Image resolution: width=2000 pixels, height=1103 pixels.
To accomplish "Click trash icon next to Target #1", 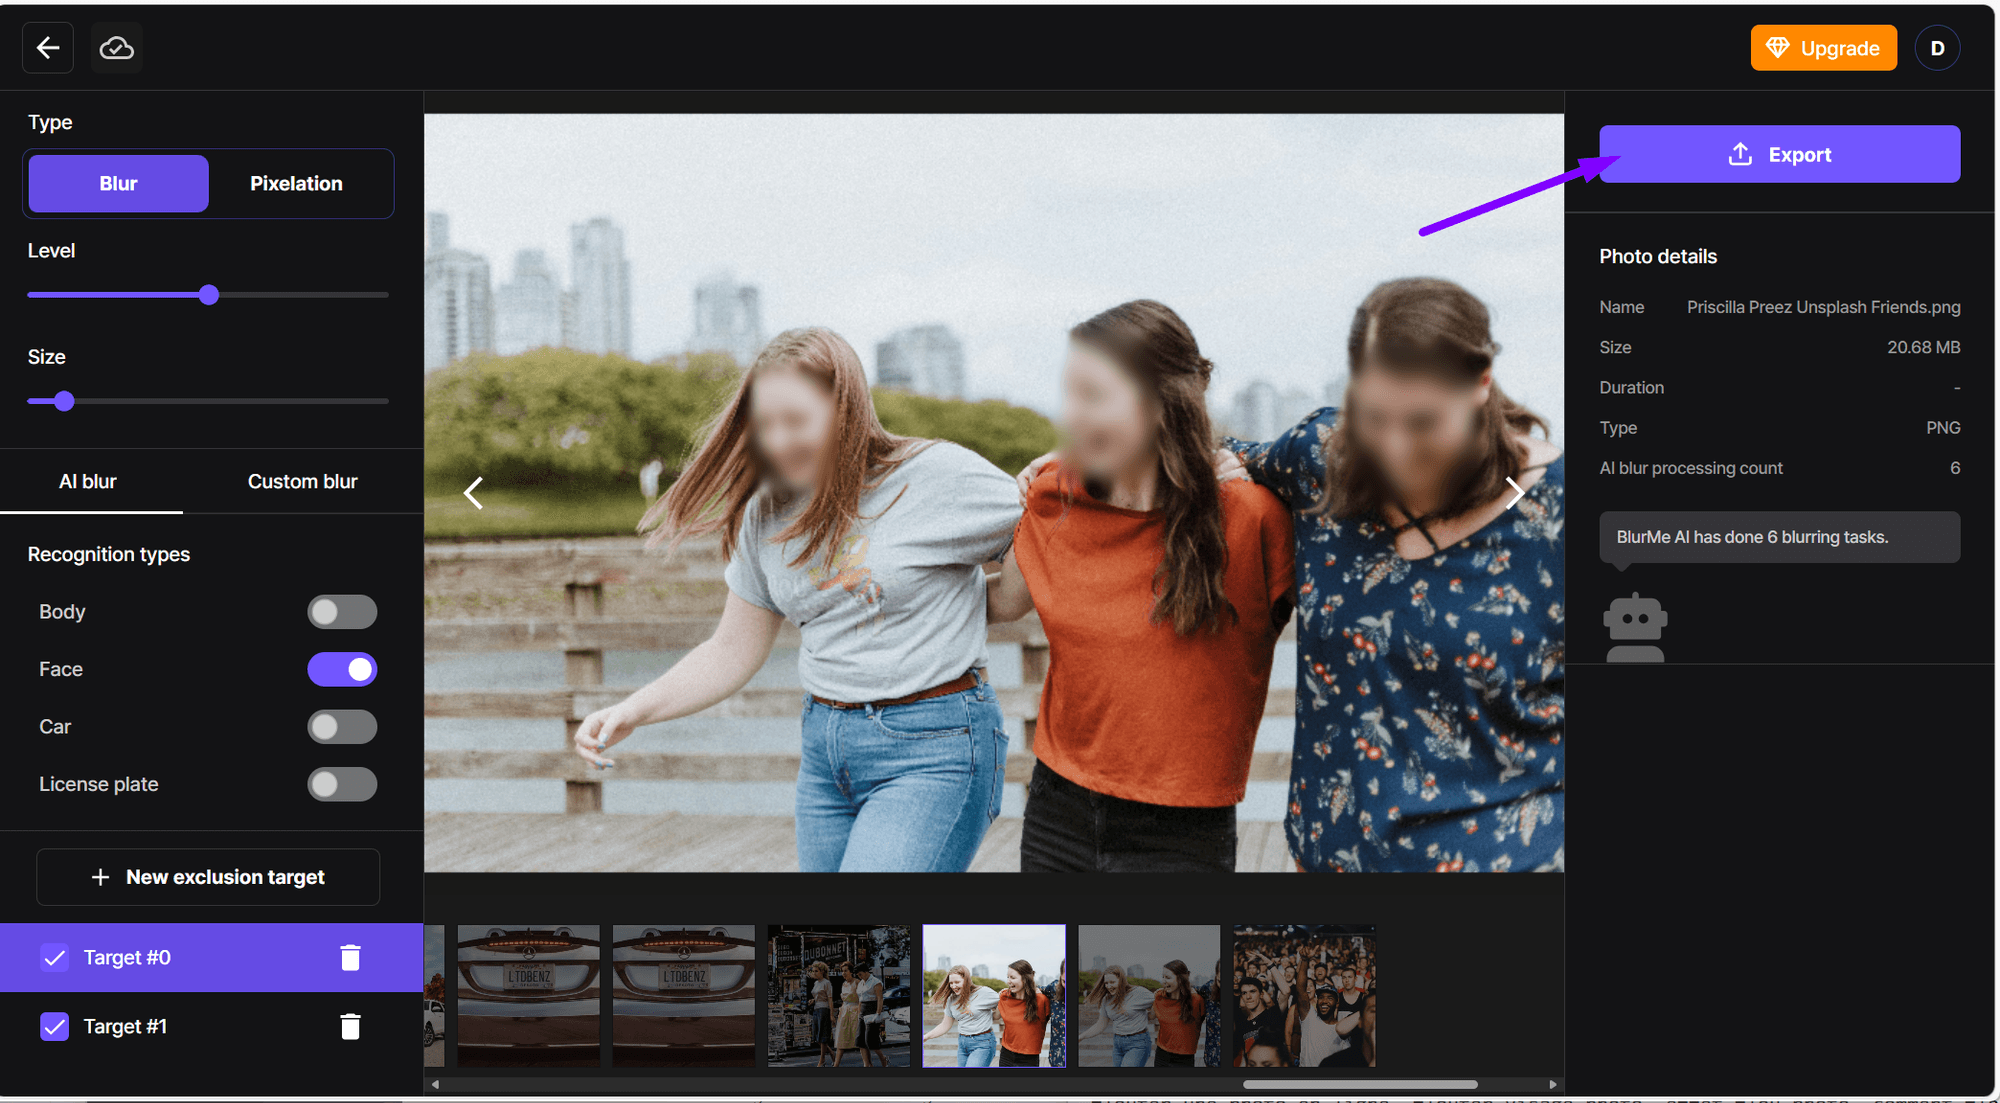I will 350,1027.
